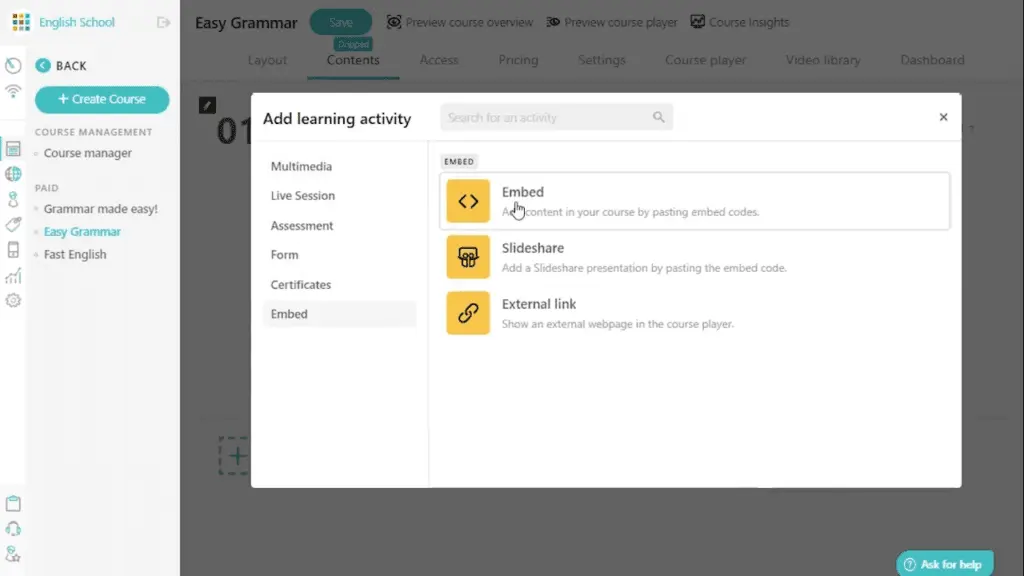Select the Assessment category
Viewport: 1024px width, 576px height.
[302, 226]
